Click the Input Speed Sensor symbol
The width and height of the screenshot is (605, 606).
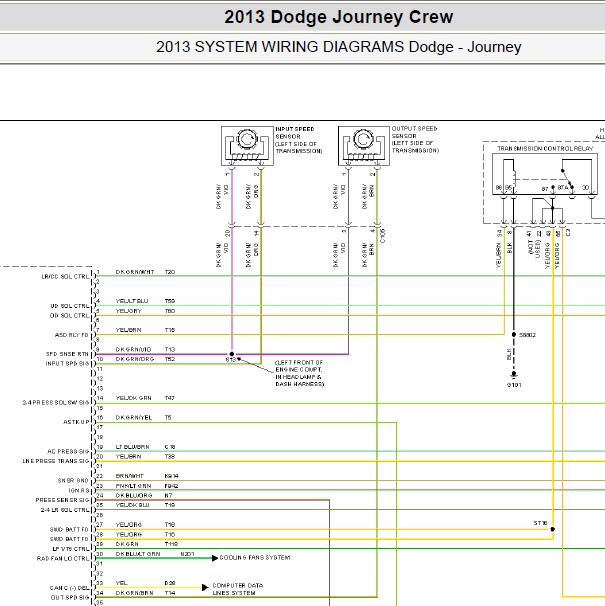click(x=247, y=146)
